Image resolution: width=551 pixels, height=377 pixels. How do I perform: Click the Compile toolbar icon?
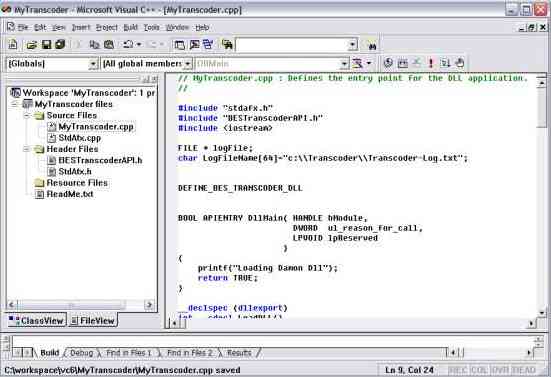click(x=388, y=63)
